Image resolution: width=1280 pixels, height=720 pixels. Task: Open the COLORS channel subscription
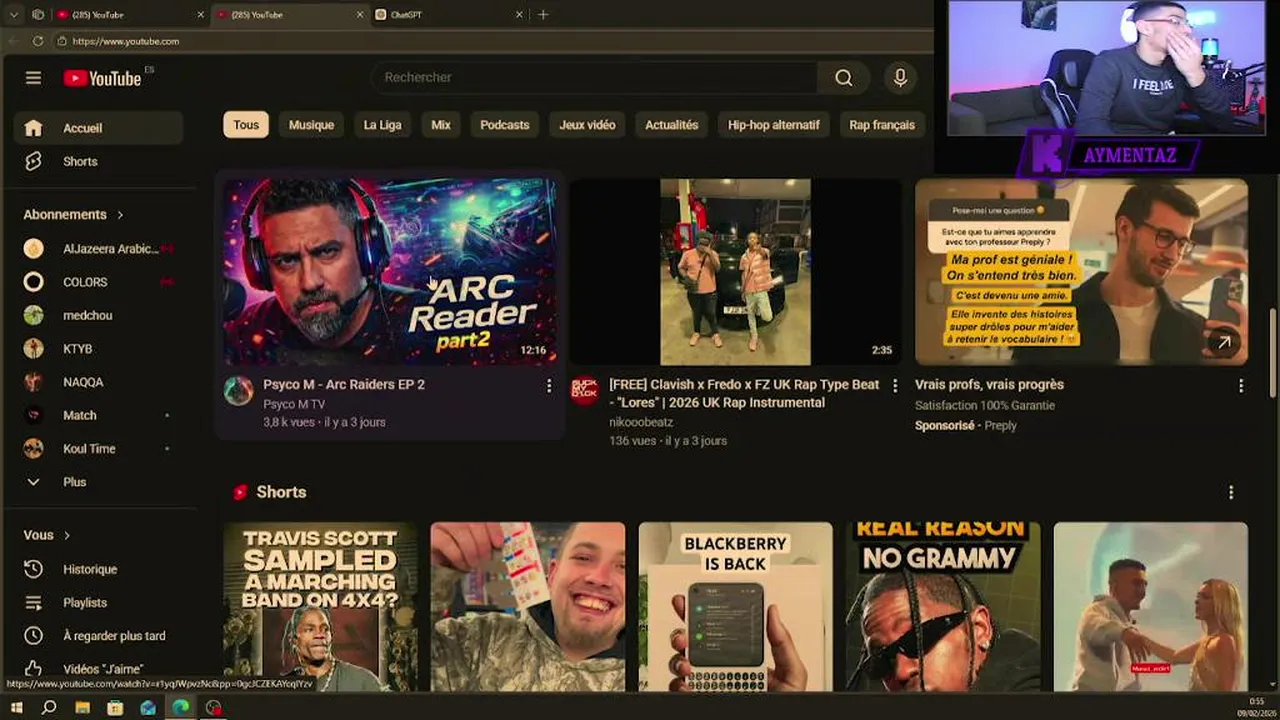(x=98, y=282)
